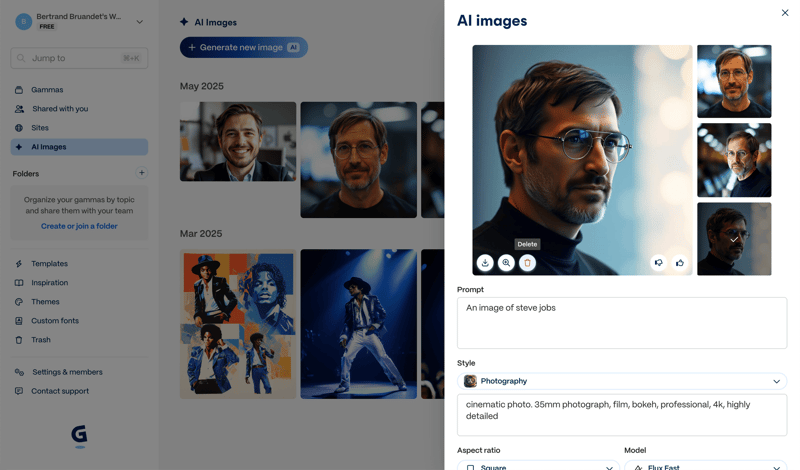Expand the workspace switcher chevron
This screenshot has width=800, height=470.
tap(139, 21)
